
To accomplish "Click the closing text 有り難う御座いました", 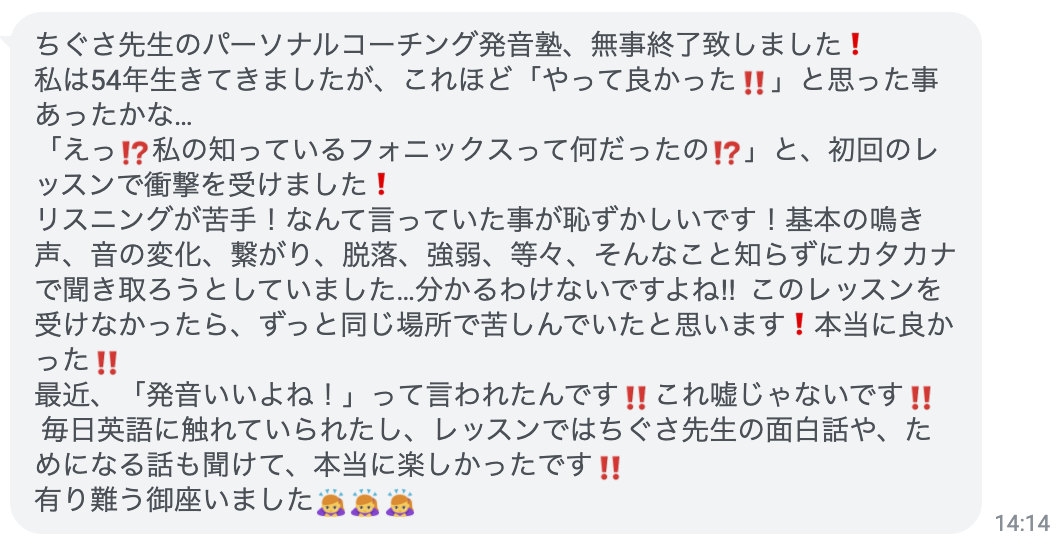I will click(x=173, y=501).
